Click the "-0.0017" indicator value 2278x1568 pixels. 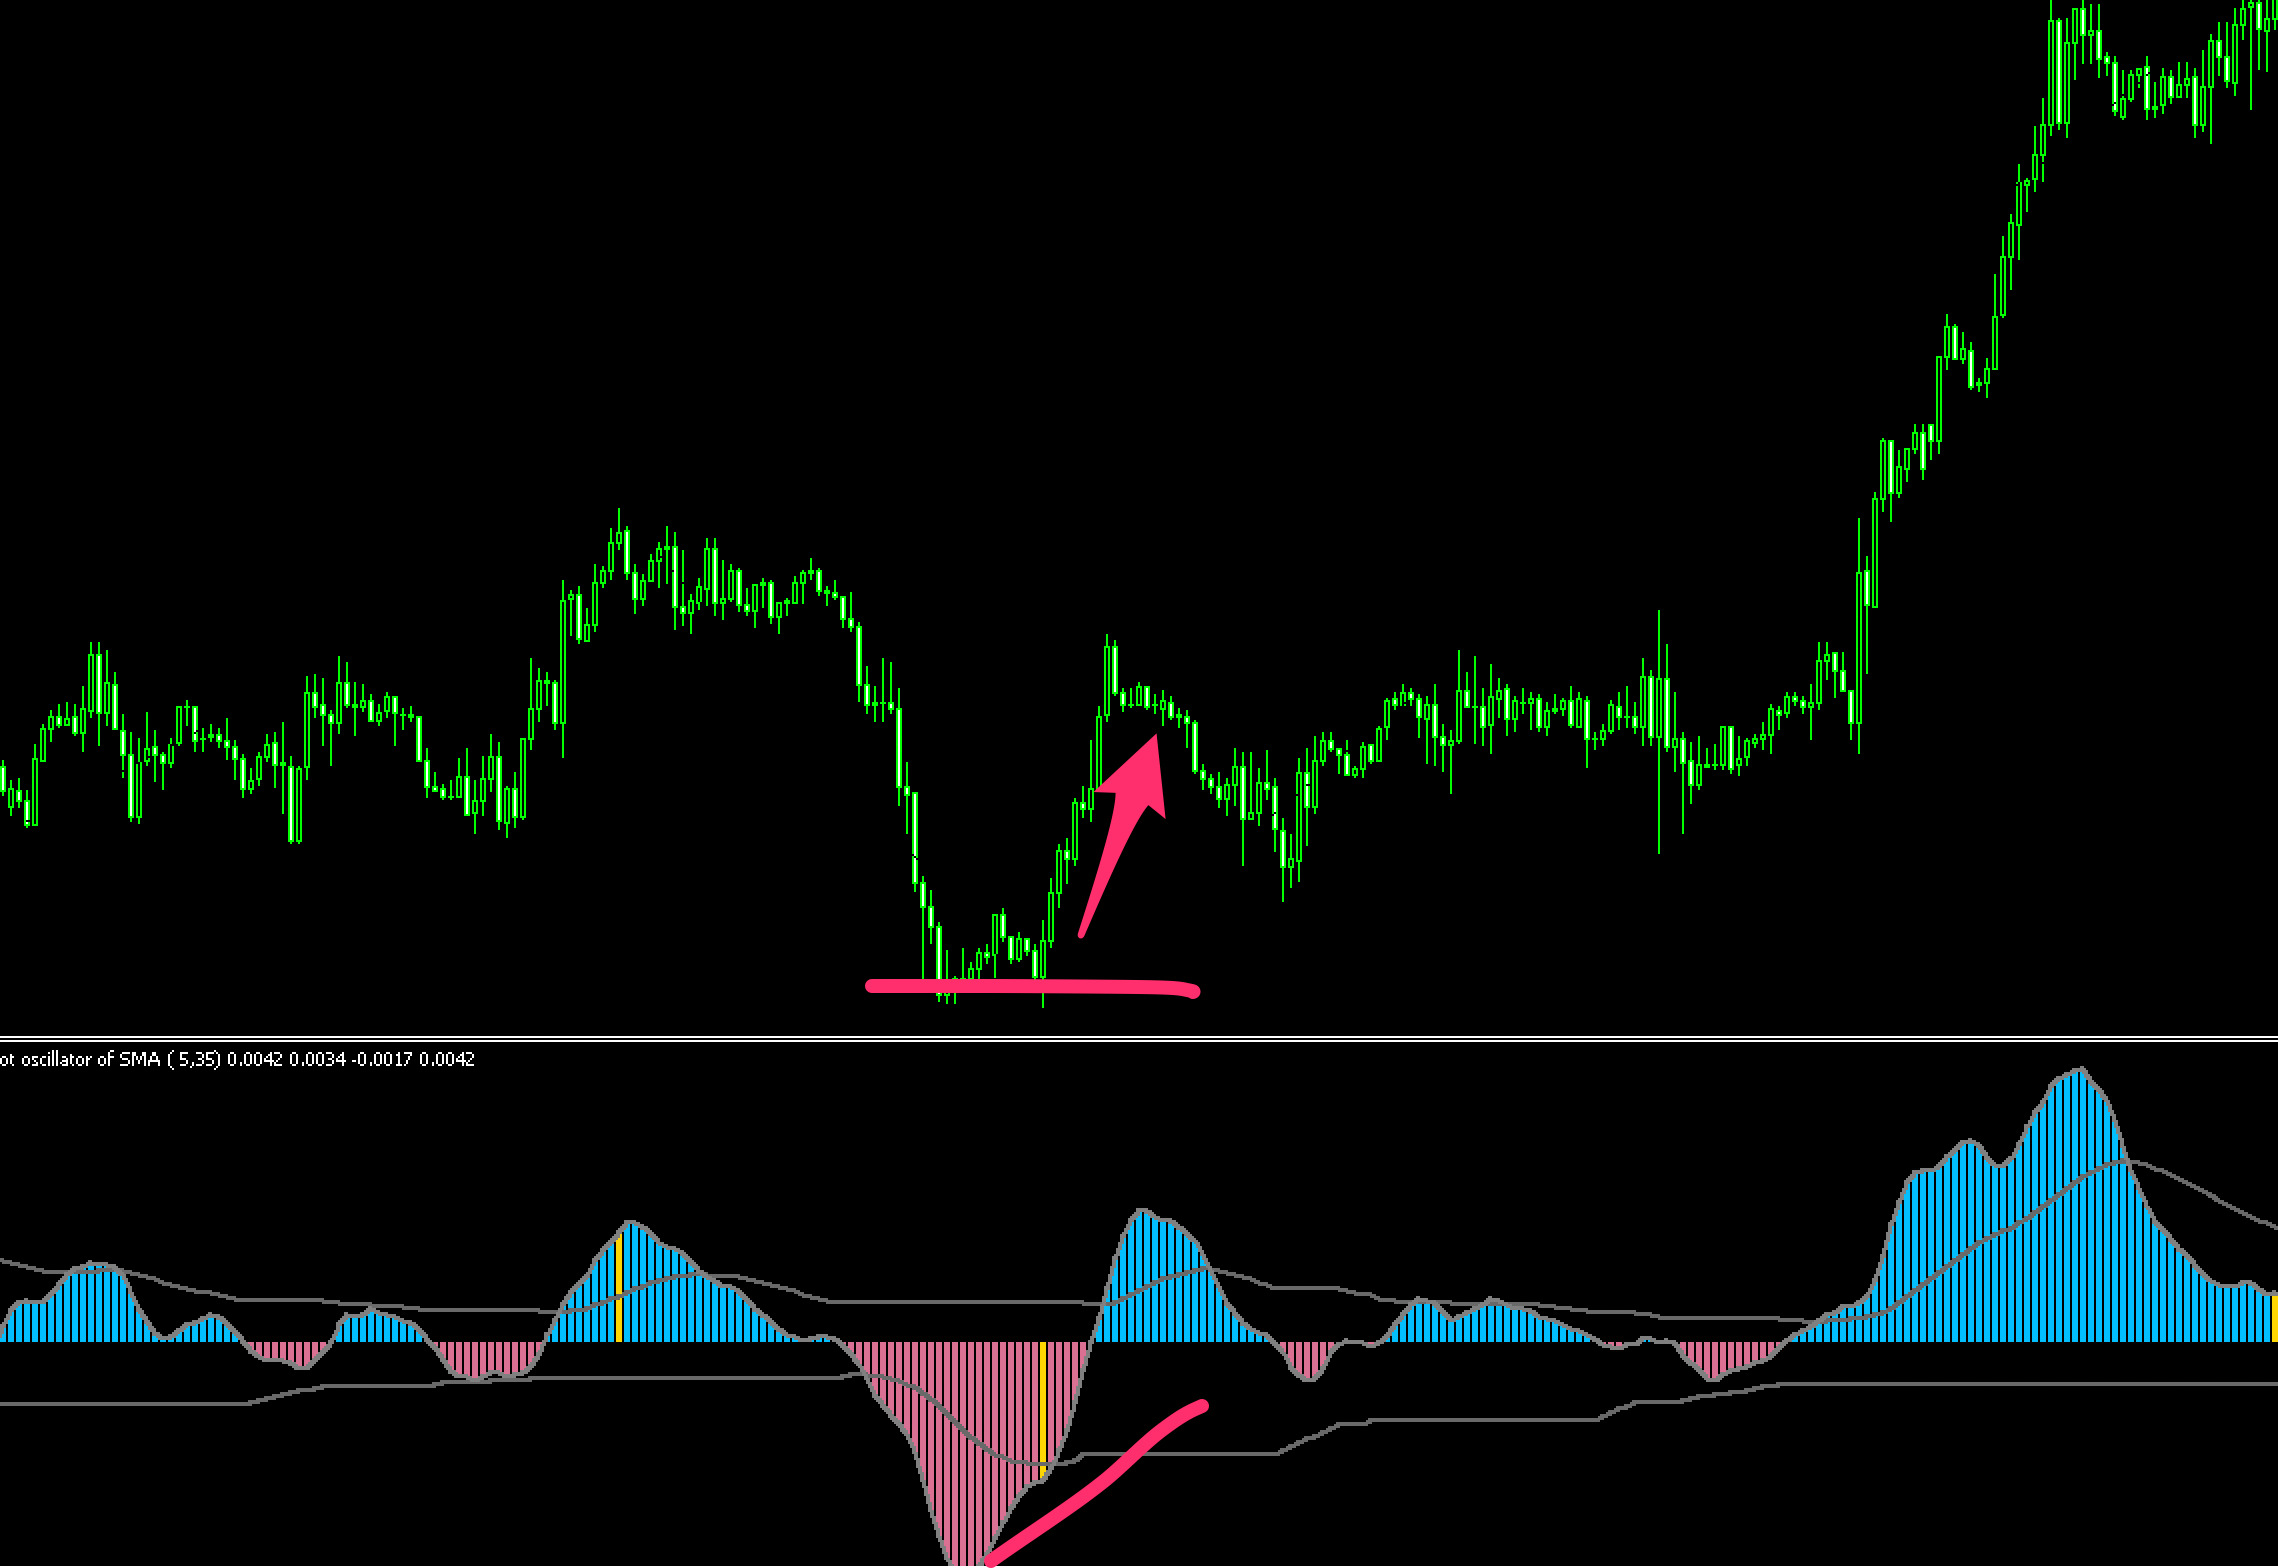coord(382,1059)
